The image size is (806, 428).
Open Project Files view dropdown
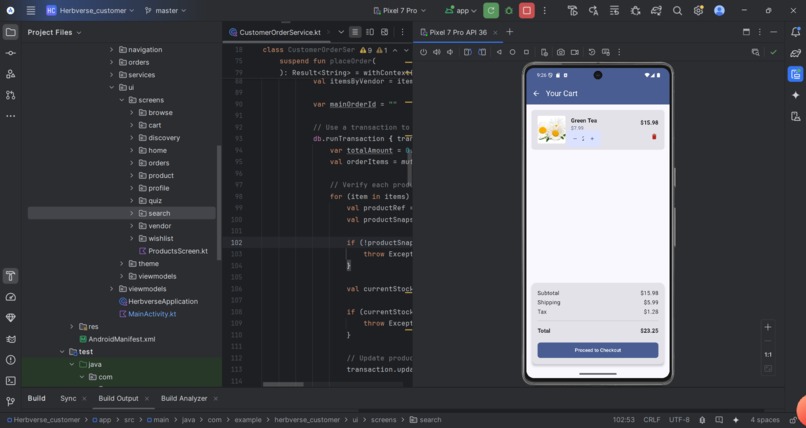click(54, 32)
